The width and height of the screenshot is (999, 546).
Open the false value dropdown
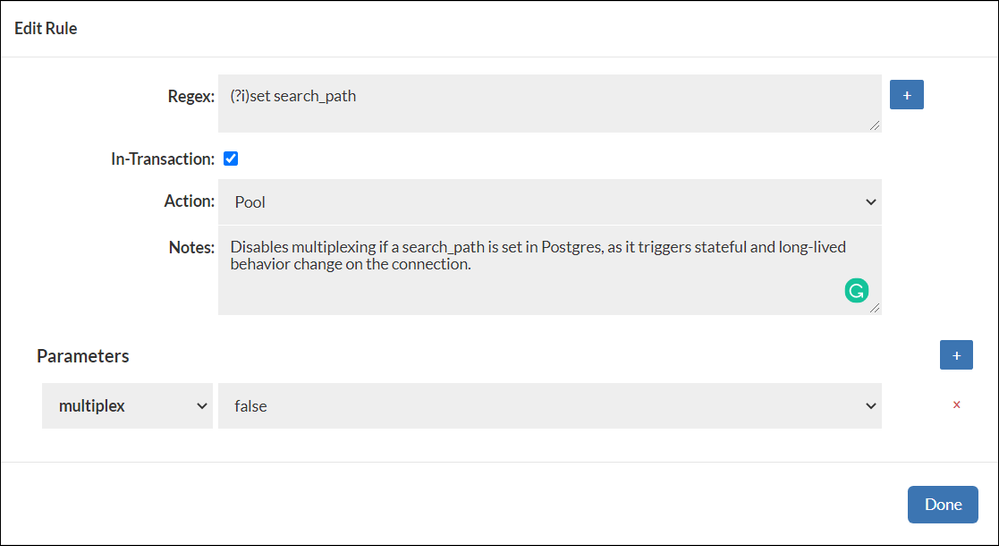550,406
